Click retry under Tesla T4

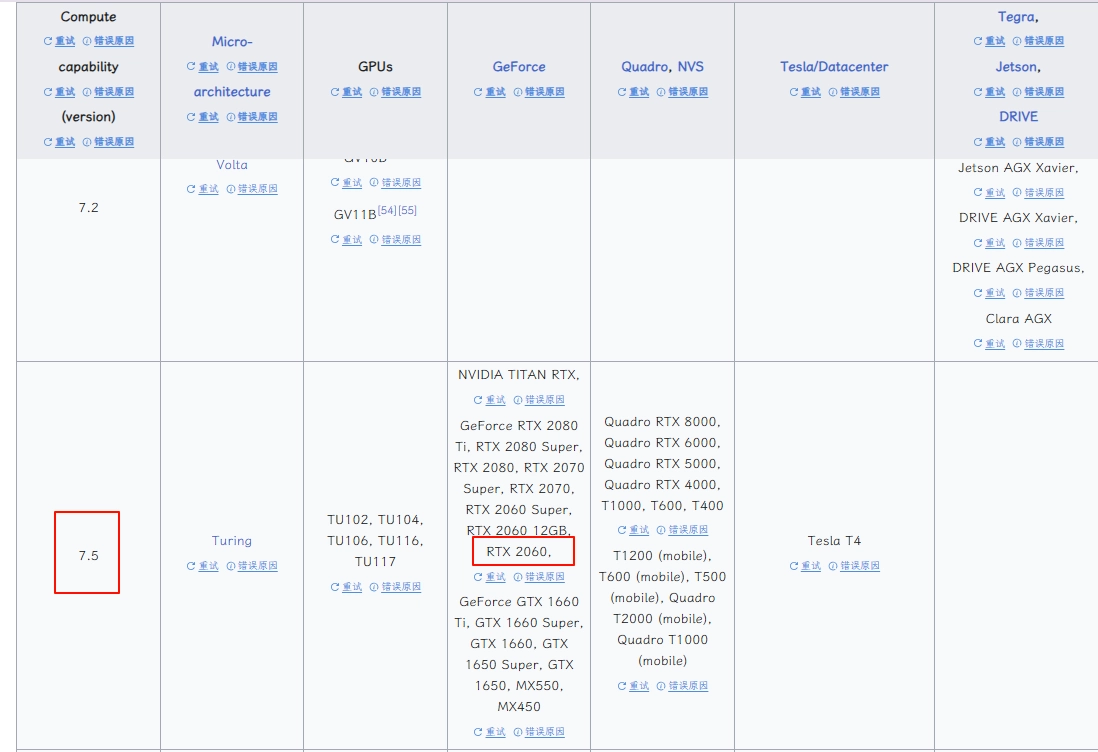pyautogui.click(x=805, y=566)
